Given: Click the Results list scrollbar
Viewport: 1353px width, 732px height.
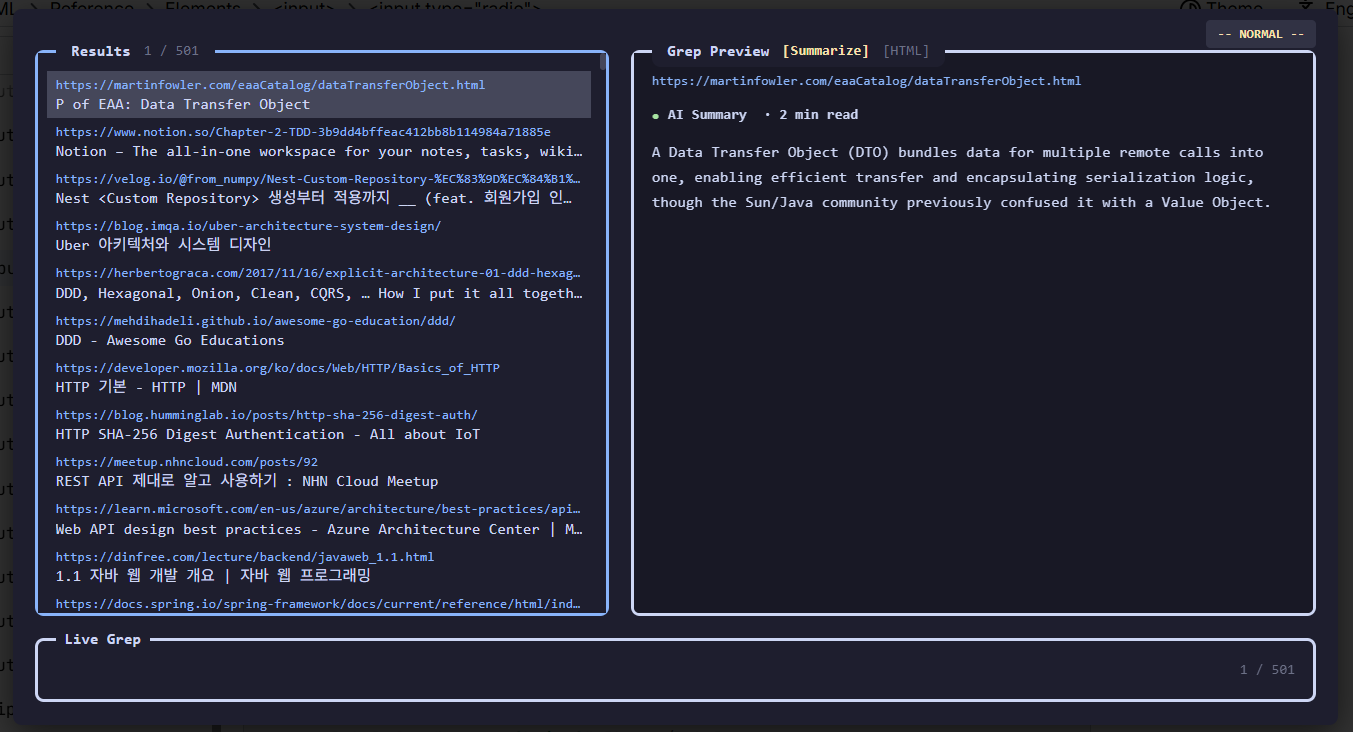Looking at the screenshot, I should 603,62.
